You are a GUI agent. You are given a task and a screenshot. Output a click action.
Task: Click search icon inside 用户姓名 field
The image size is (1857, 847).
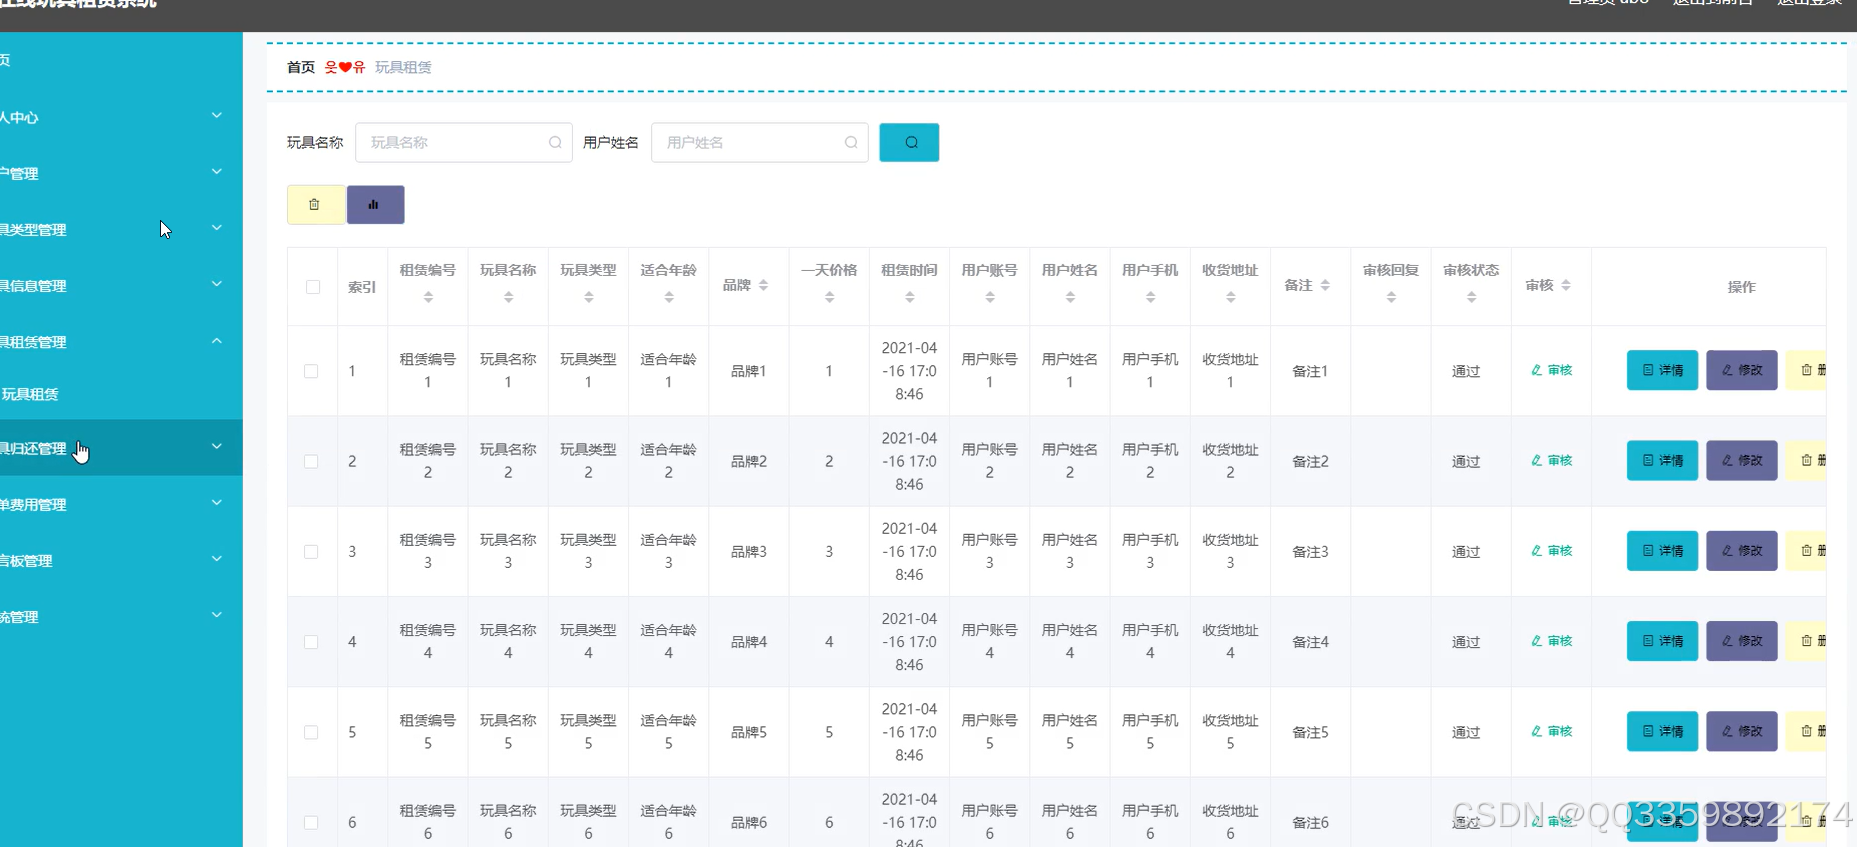(851, 142)
